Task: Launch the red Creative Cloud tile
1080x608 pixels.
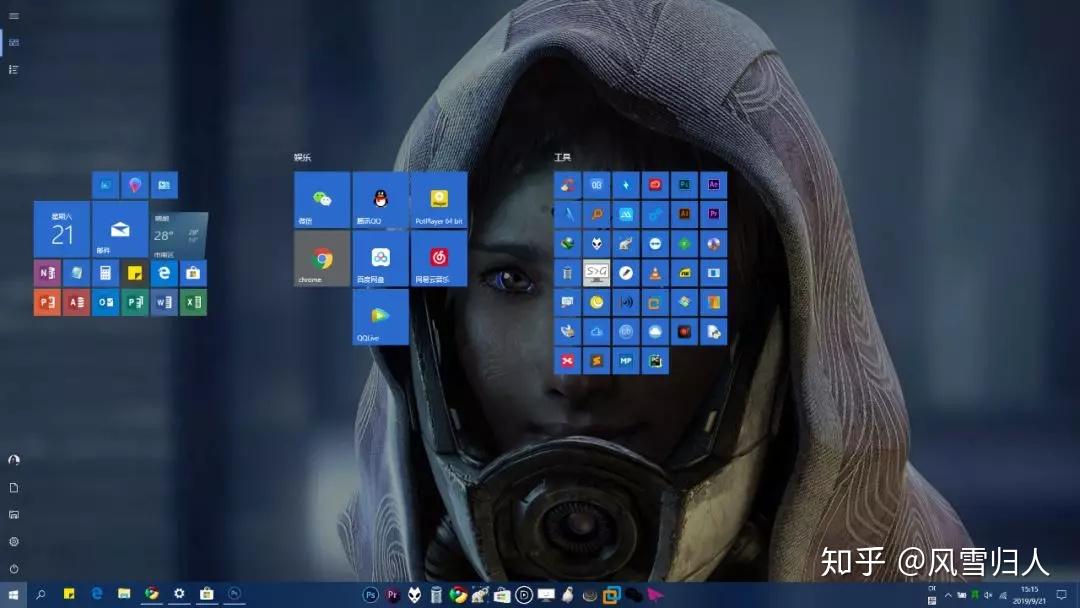Action: [x=655, y=185]
